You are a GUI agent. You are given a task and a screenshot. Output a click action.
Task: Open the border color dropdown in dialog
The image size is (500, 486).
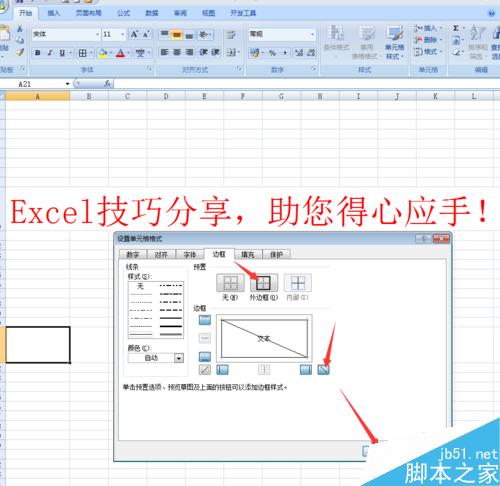point(179,358)
